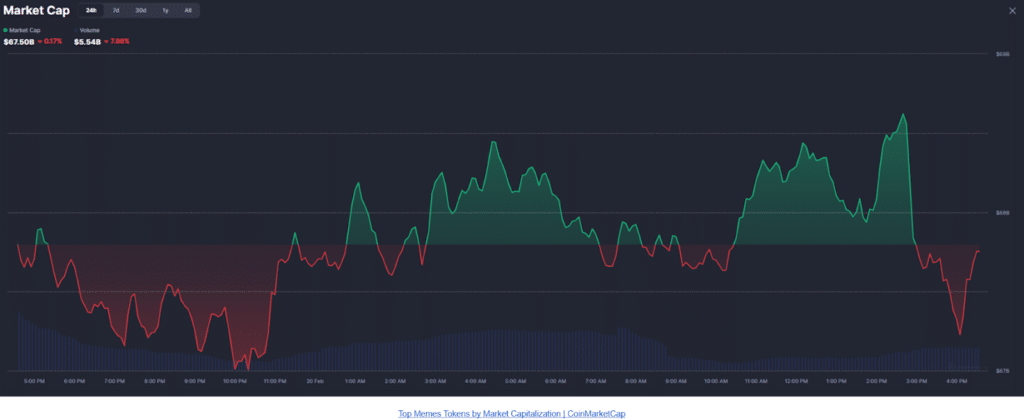The image size is (1024, 420).
Task: Click the 20 Feb date marker
Action: pyautogui.click(x=314, y=381)
